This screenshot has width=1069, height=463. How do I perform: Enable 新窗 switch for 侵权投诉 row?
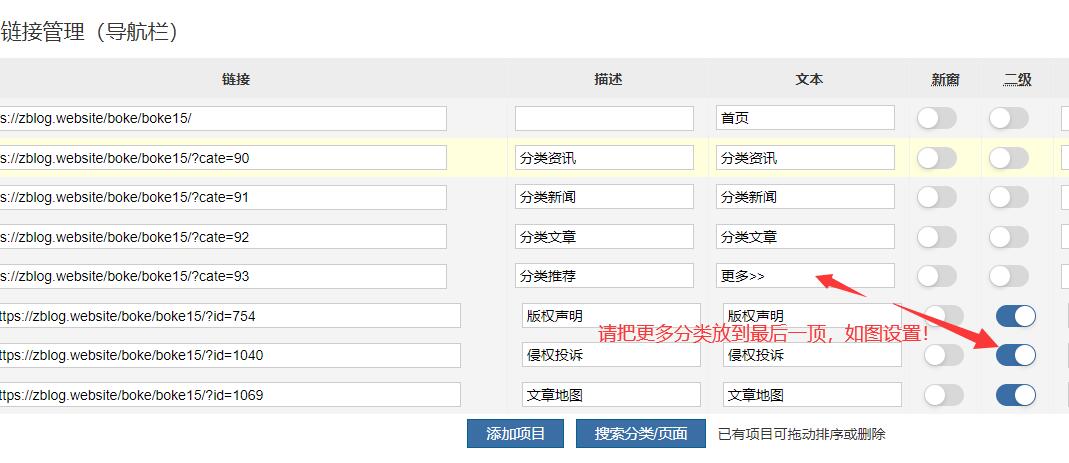pyautogui.click(x=944, y=355)
